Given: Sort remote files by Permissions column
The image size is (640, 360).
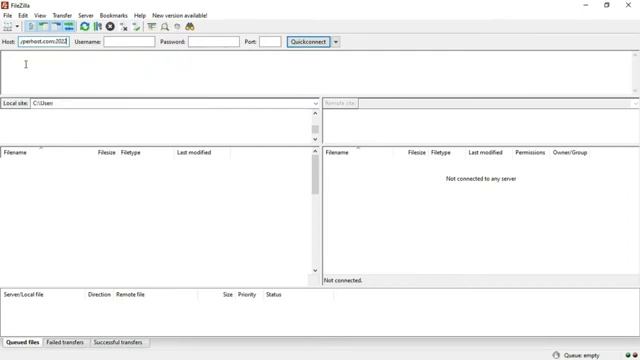Looking at the screenshot, I should click(530, 152).
